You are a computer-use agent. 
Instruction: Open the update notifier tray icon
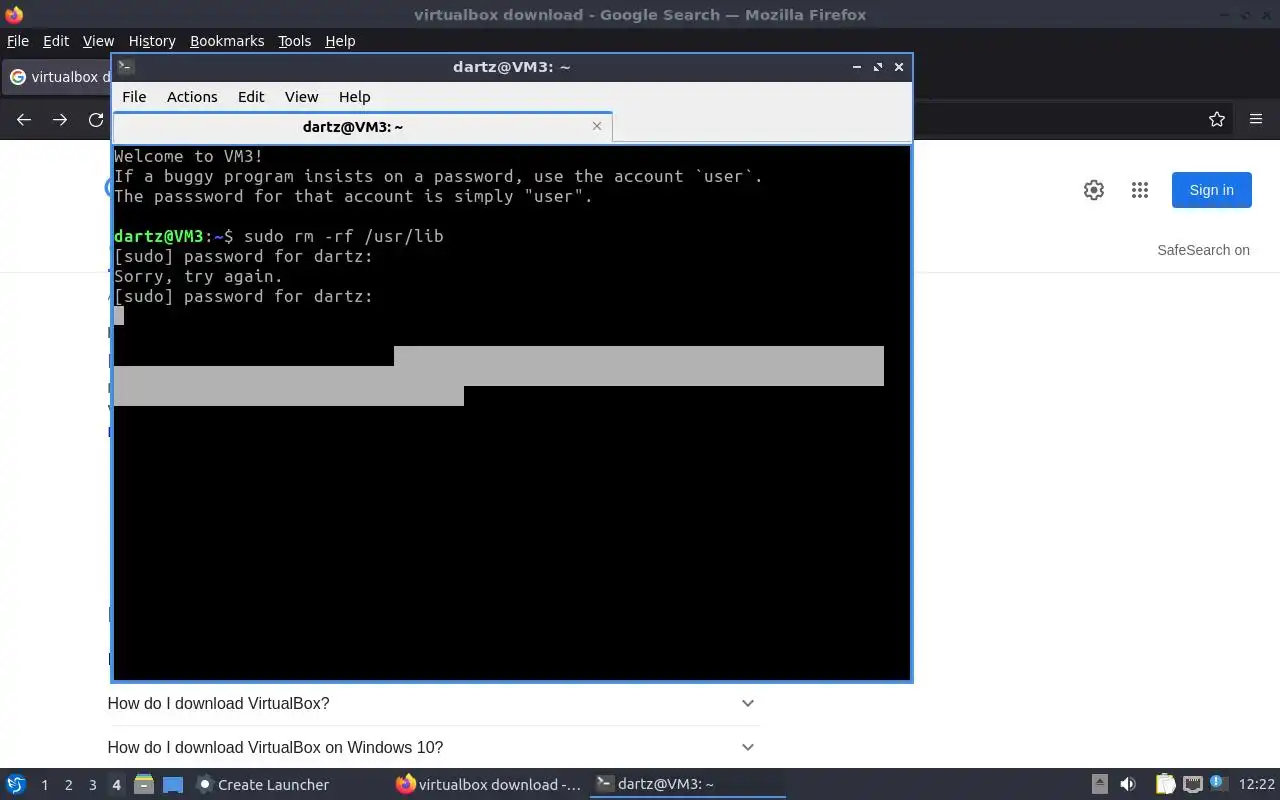pos(1218,783)
